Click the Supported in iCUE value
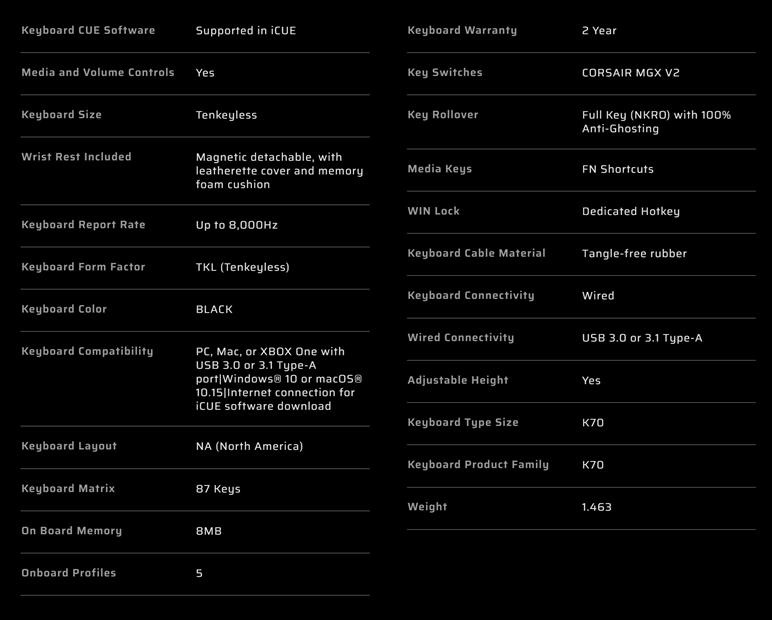 click(x=246, y=31)
